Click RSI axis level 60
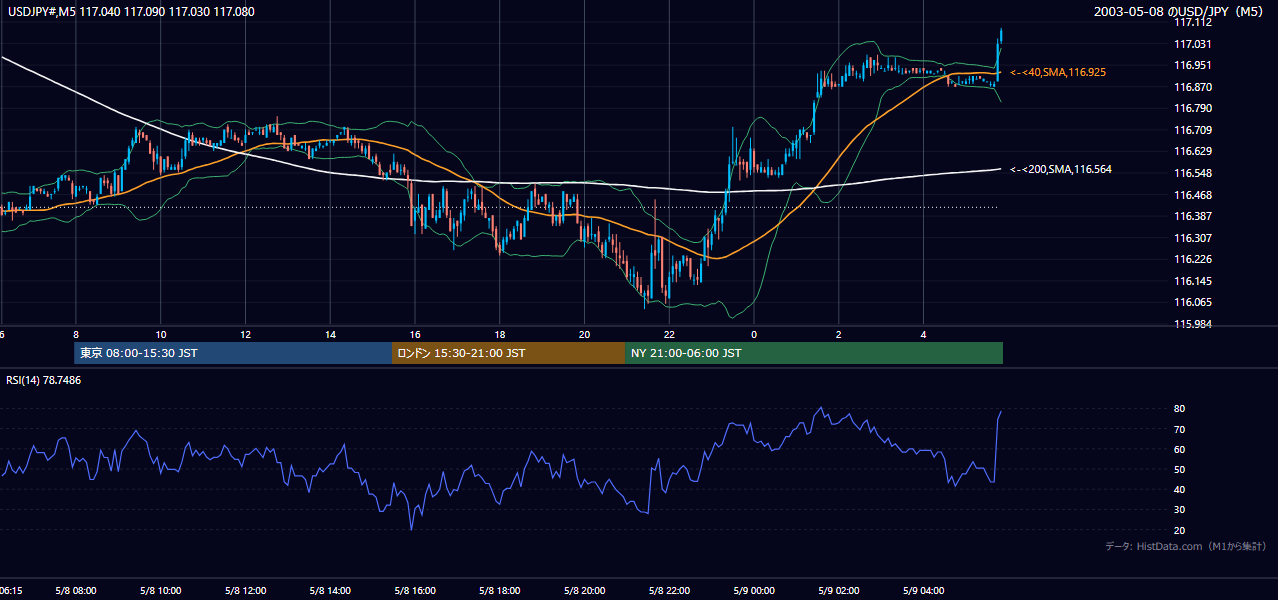 coord(1179,449)
